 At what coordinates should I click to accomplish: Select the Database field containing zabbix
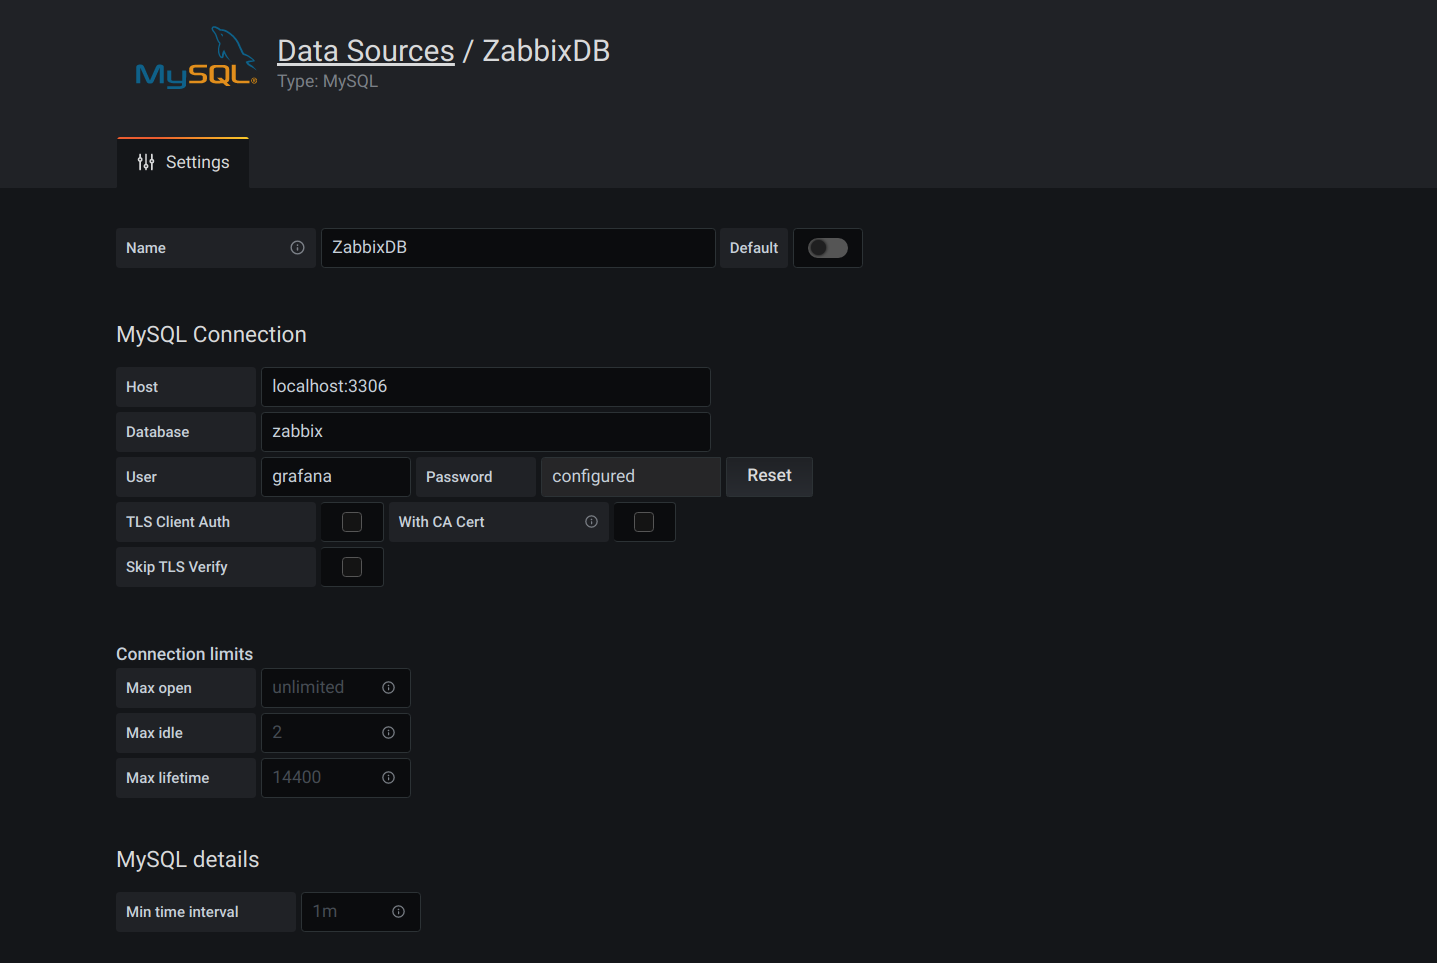[485, 431]
